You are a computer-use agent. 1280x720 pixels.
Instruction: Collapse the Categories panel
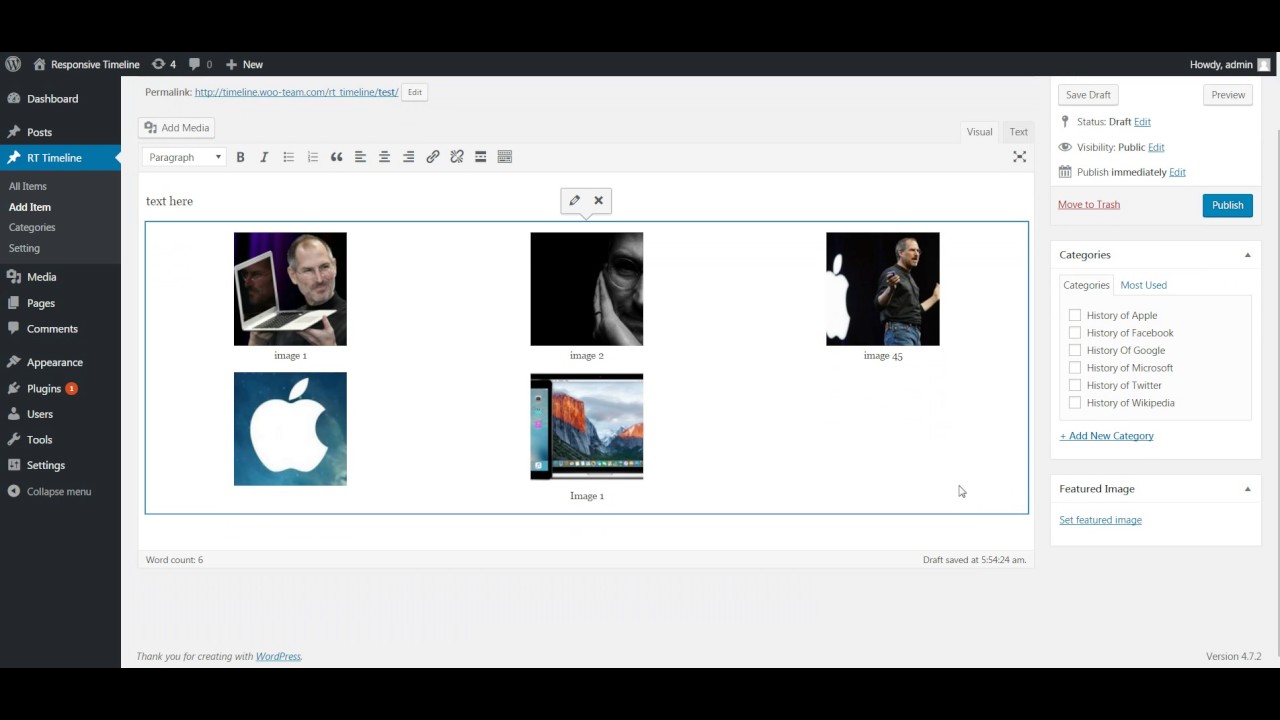[1247, 255]
